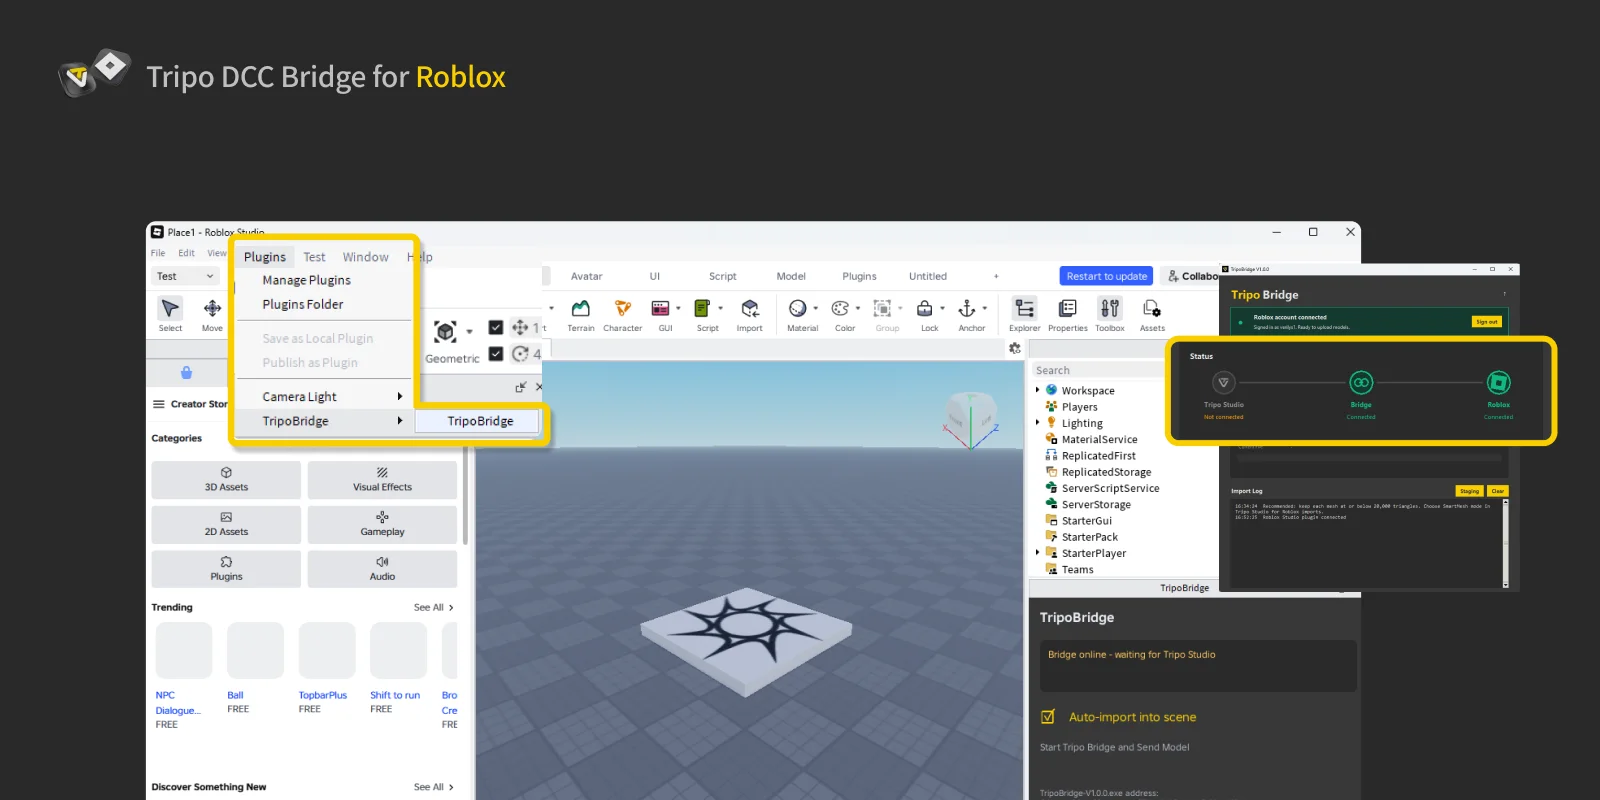Click Sign out in Tripo Bridge

click(x=1487, y=322)
